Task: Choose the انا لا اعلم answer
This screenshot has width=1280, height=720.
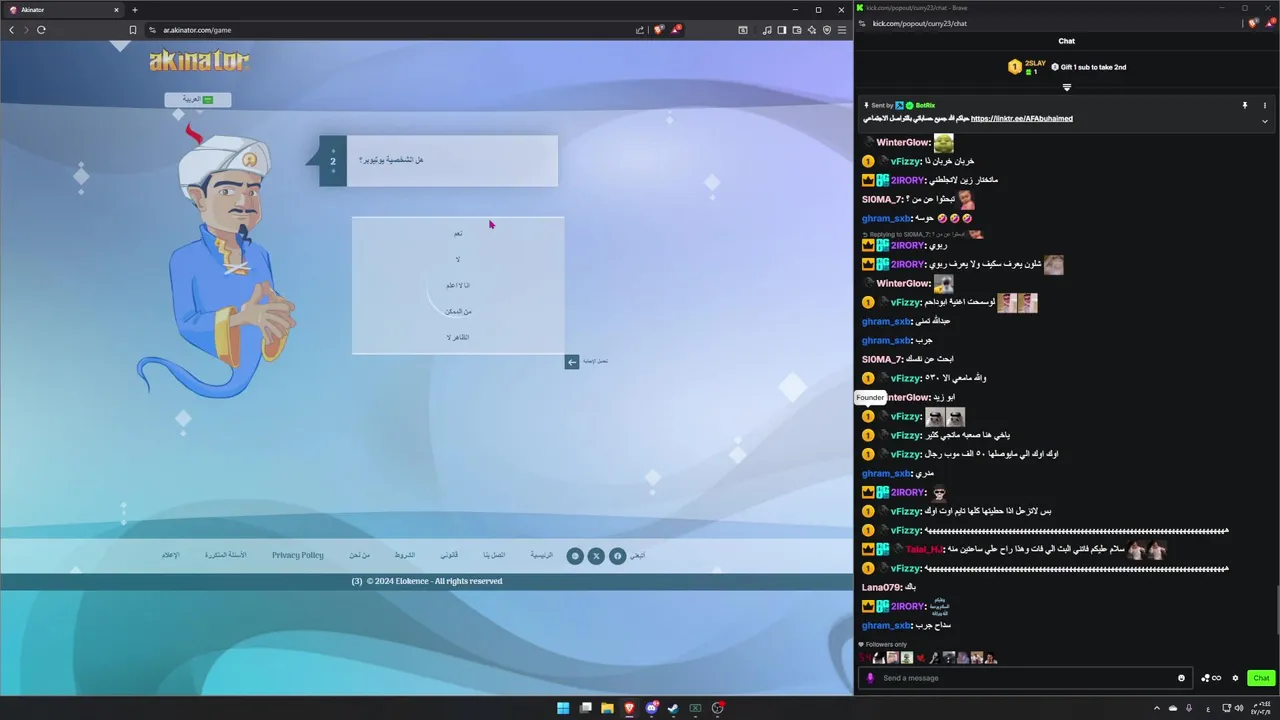Action: [x=458, y=285]
